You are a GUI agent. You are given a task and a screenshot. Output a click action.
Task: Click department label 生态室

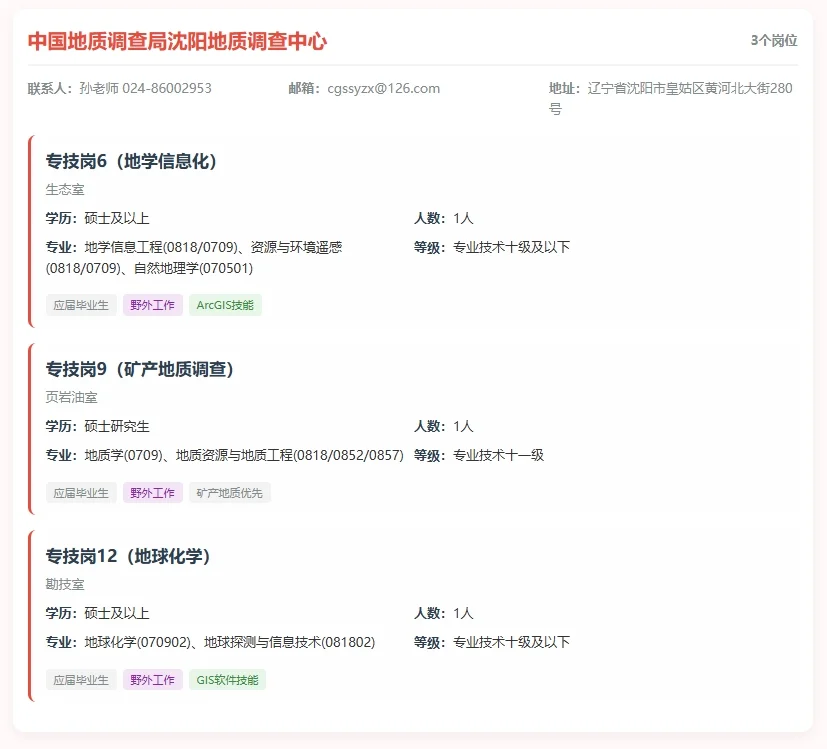(x=65, y=189)
